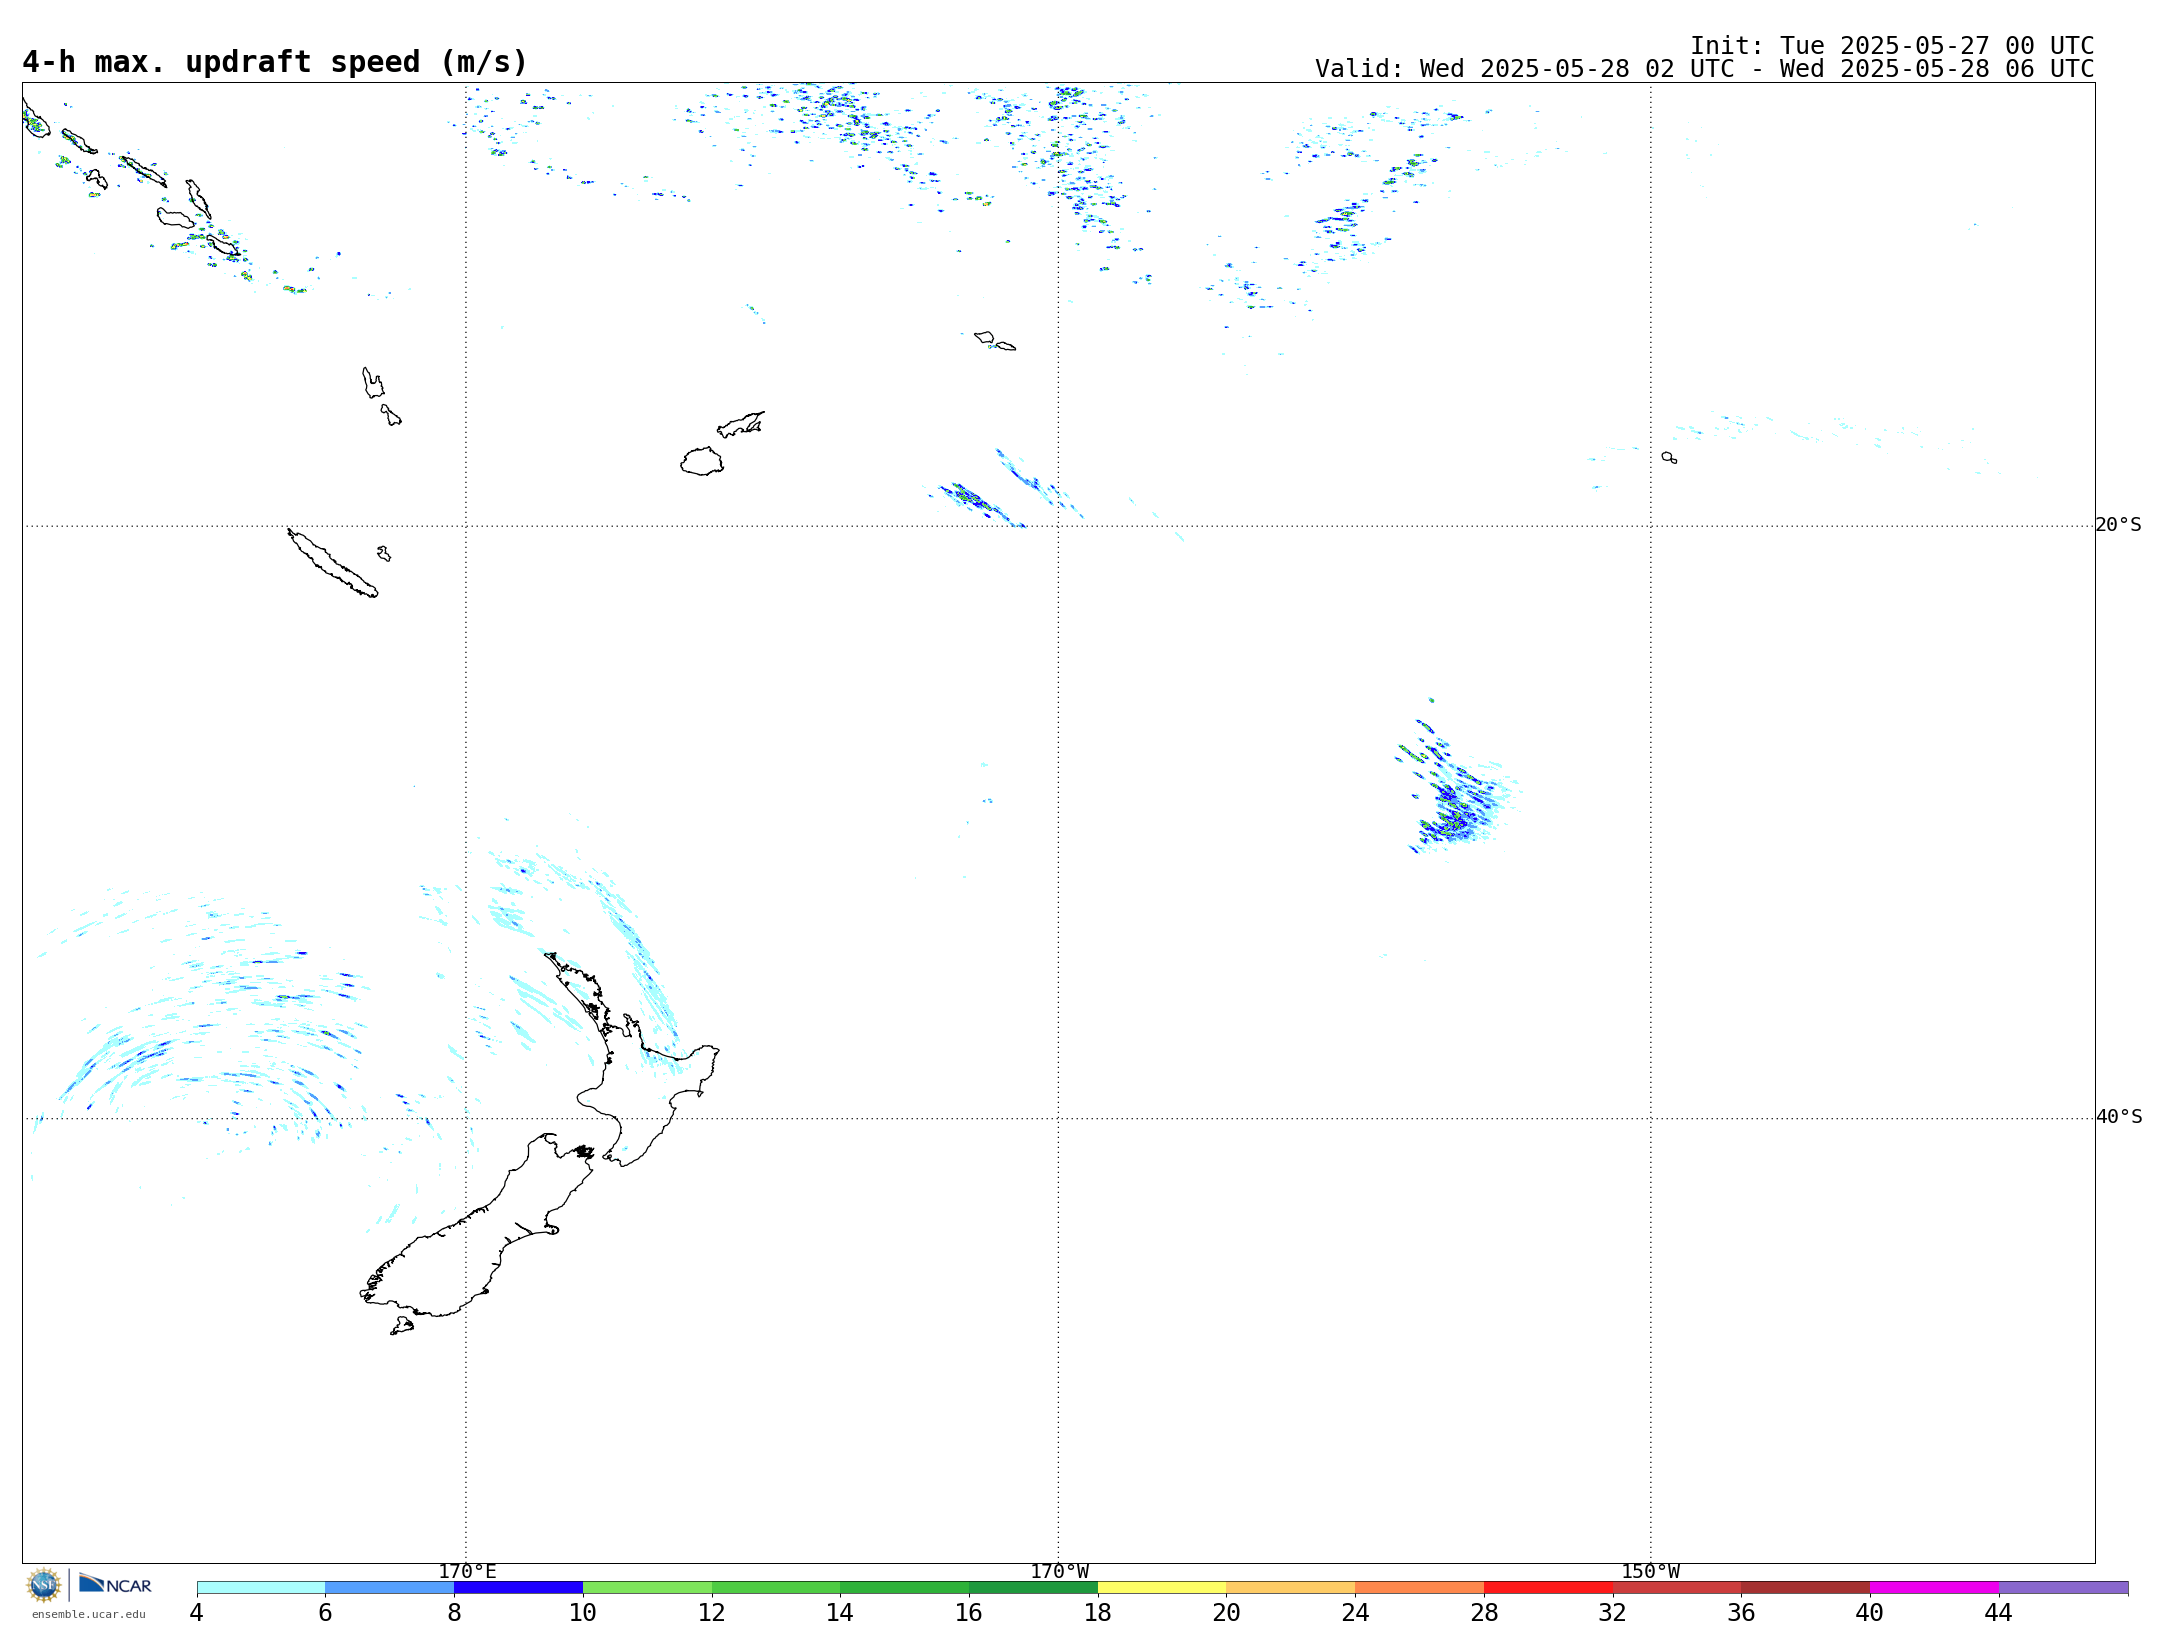
Task: Select the 'Init: Tue 2025-05-27 00 UTC' text
Action: (1892, 46)
